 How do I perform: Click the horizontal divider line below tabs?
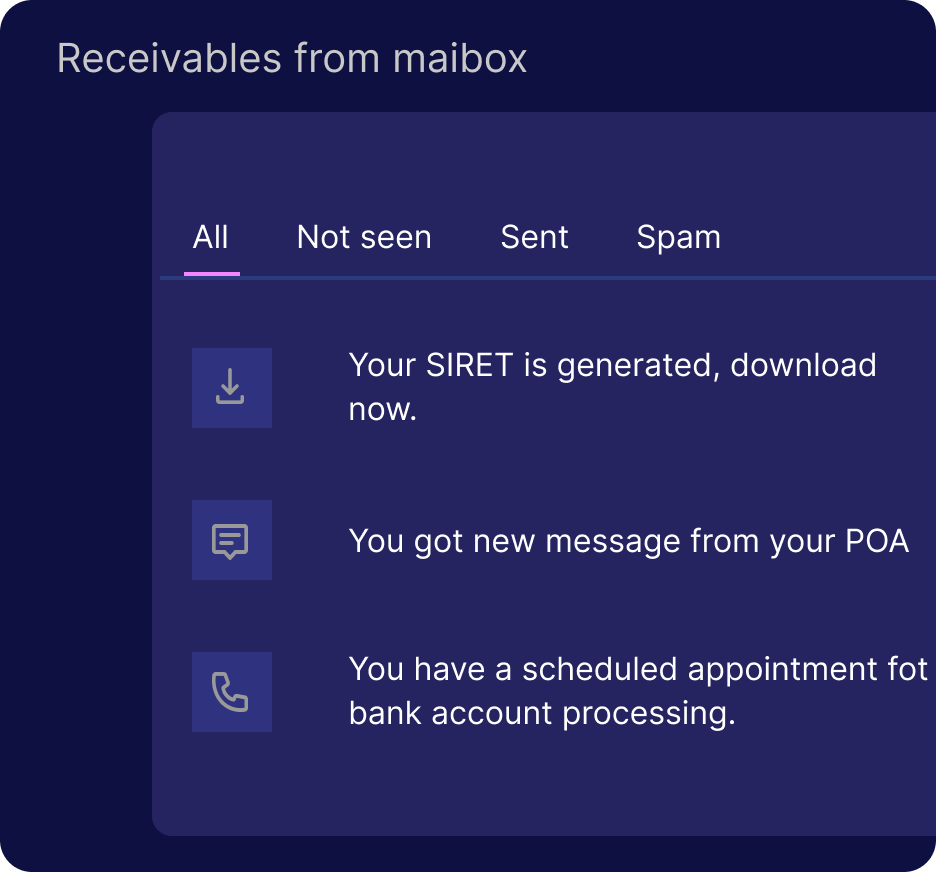point(548,278)
